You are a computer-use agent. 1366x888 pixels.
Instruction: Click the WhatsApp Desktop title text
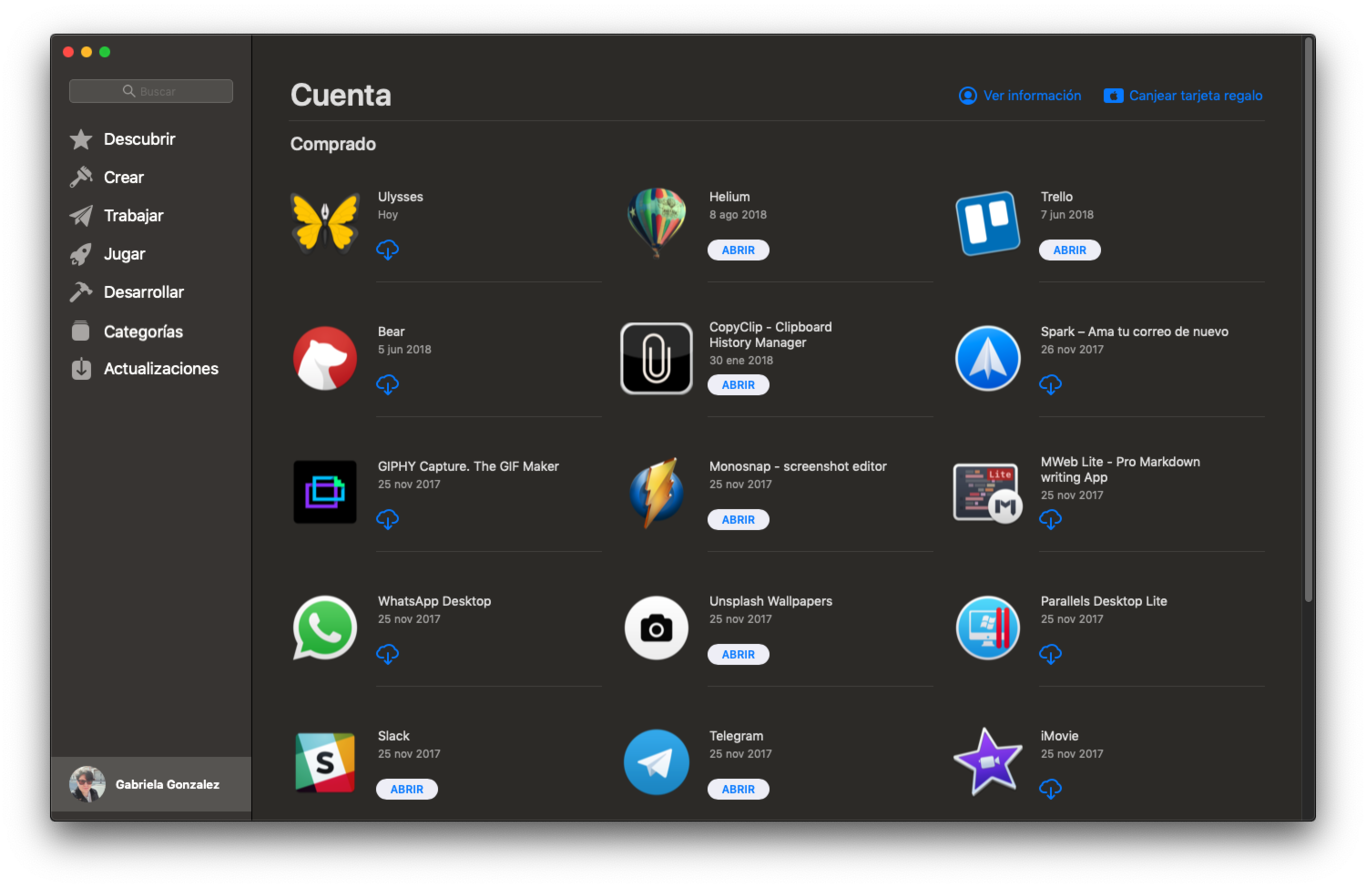434,601
